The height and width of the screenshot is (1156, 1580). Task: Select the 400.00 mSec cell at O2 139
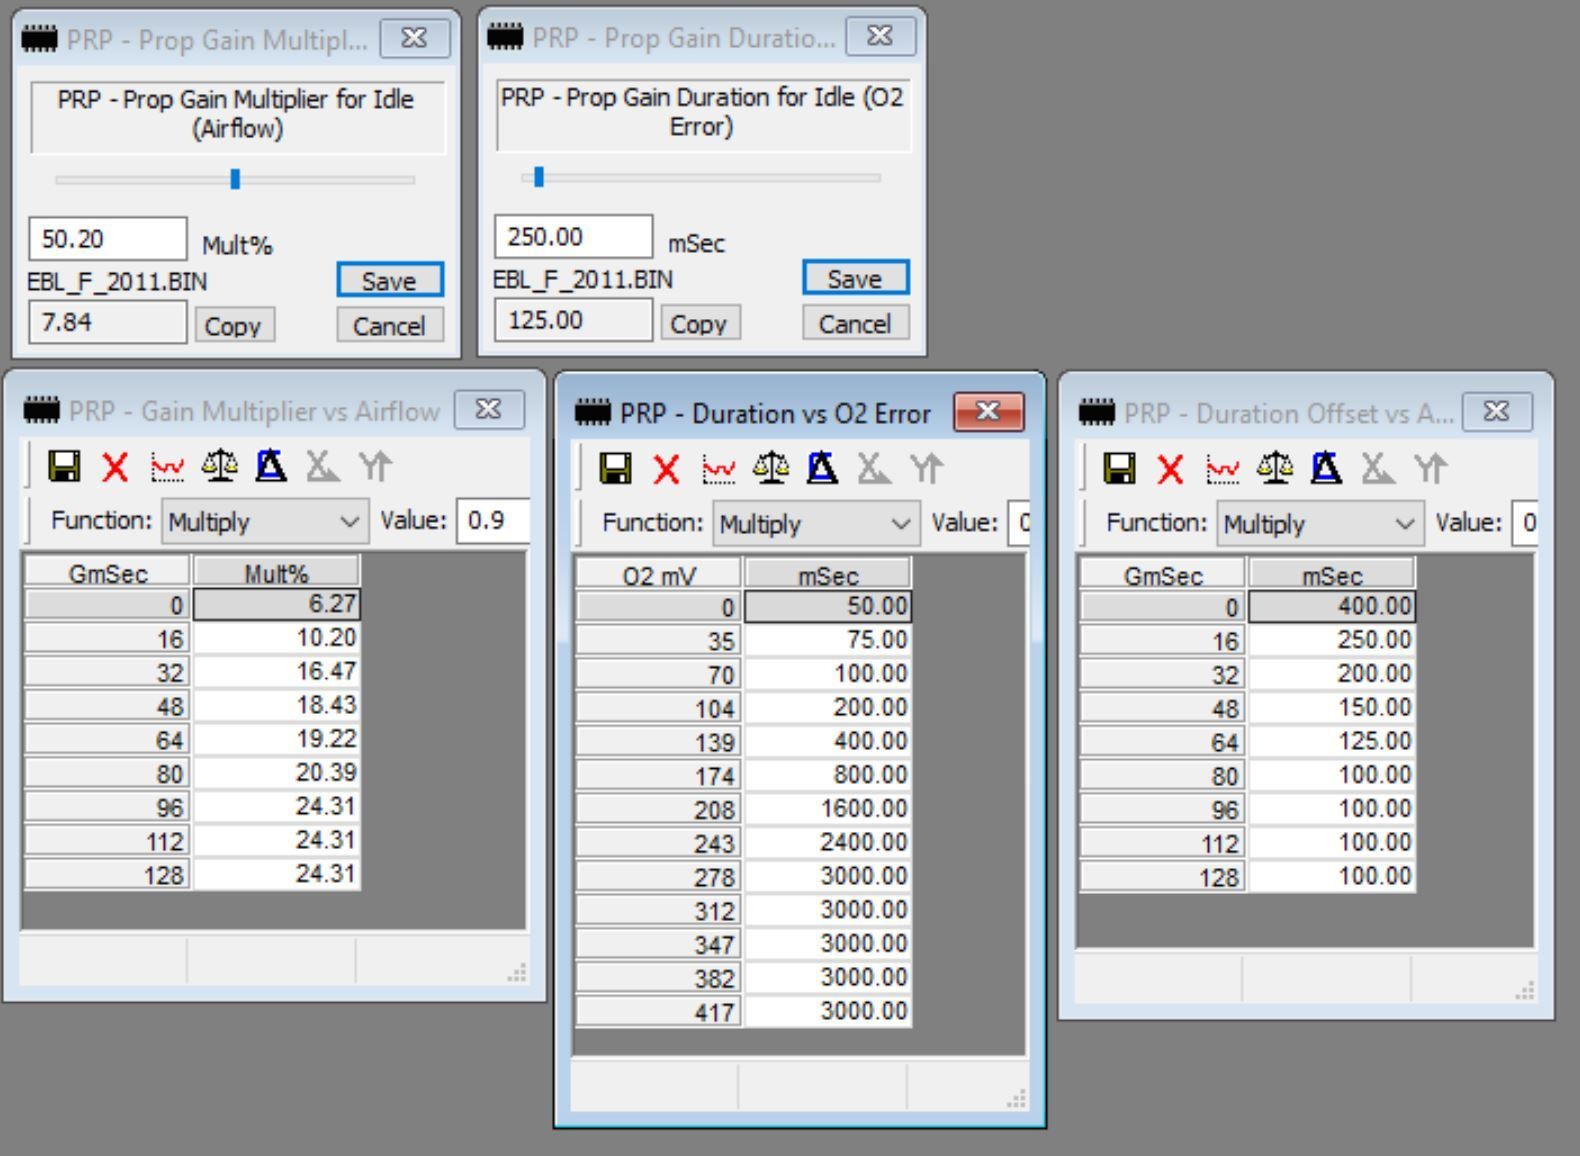tap(828, 741)
